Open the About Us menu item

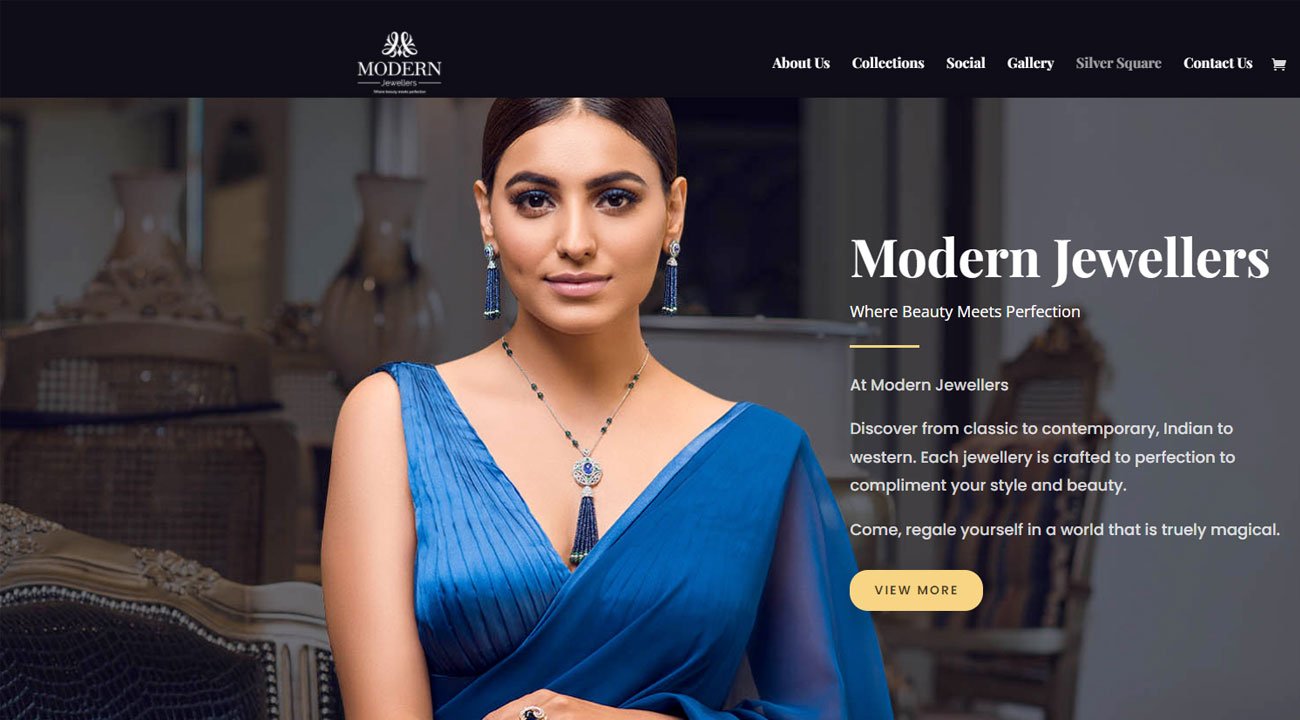(x=801, y=63)
